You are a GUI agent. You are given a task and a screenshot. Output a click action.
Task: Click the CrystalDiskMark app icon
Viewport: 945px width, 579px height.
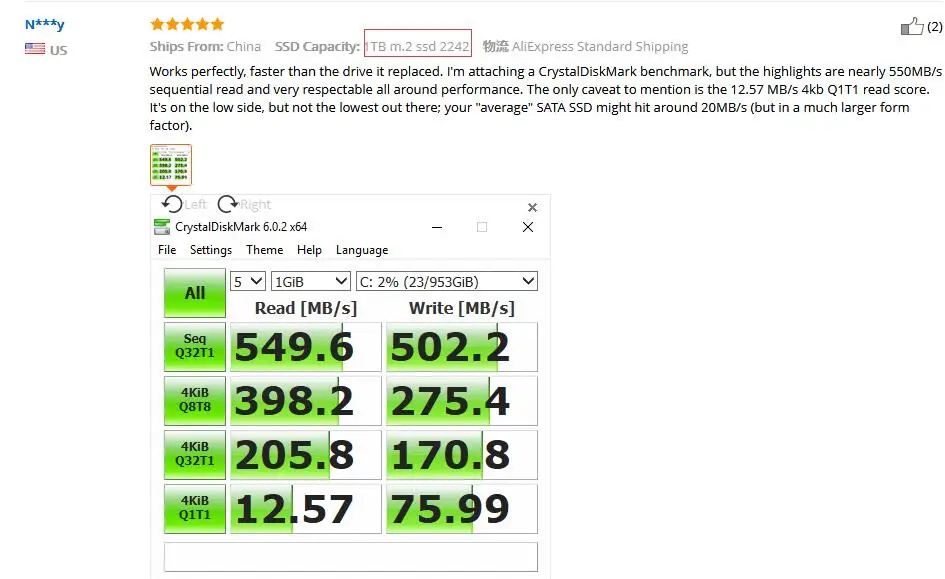coord(162,227)
